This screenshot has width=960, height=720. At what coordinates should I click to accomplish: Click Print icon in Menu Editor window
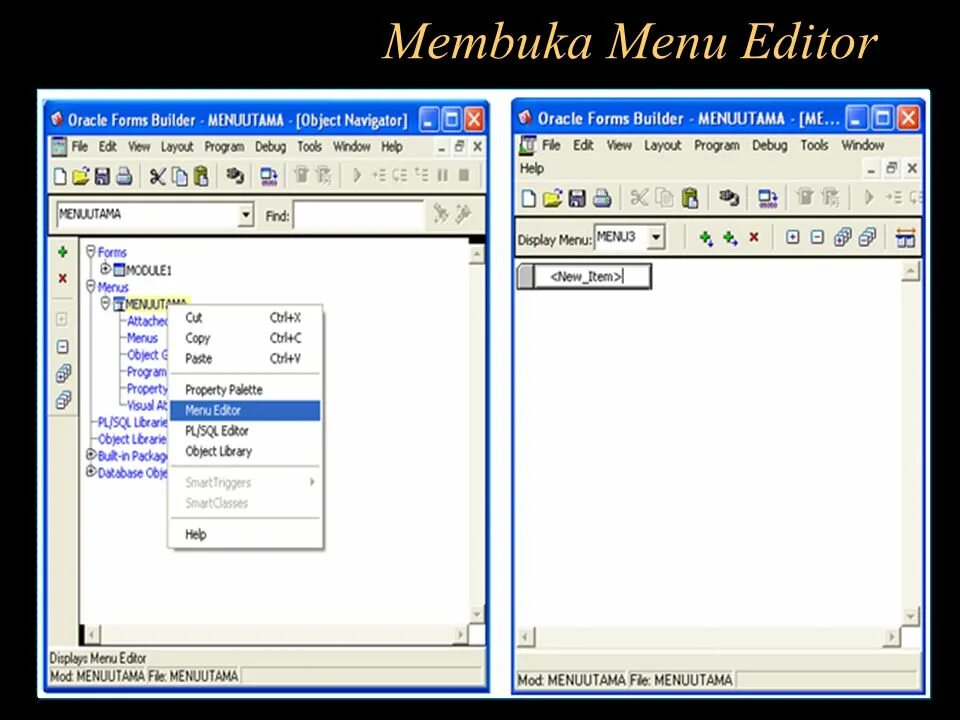point(602,198)
